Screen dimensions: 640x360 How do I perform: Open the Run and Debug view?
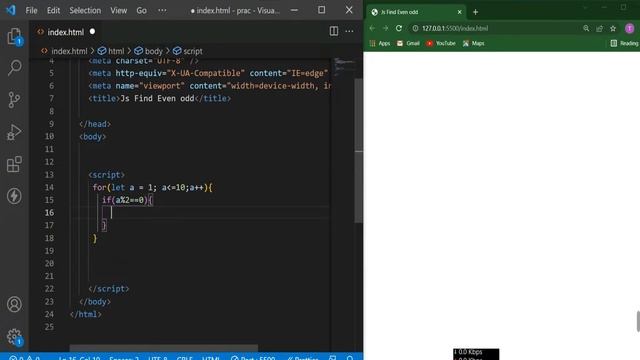(x=14, y=132)
